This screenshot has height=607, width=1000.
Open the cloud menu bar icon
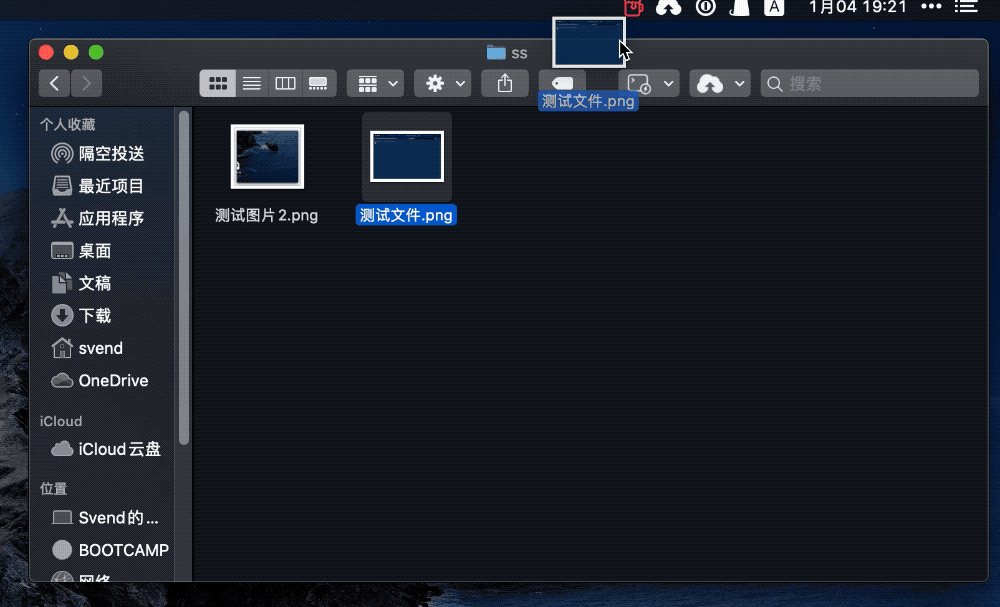point(668,7)
